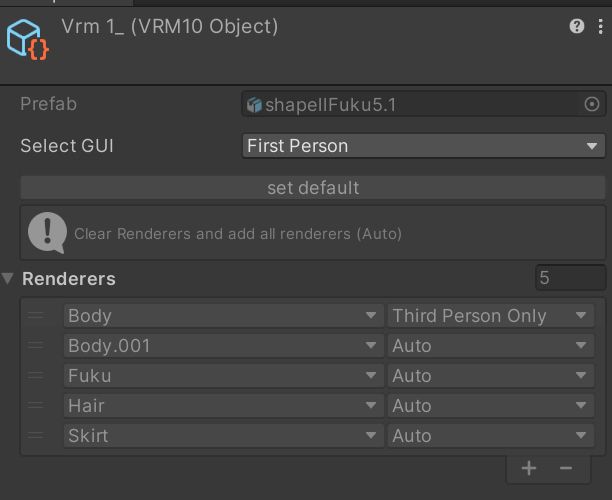Open the Body renderer selection dropdown
The image size is (612, 500).
pyautogui.click(x=222, y=316)
